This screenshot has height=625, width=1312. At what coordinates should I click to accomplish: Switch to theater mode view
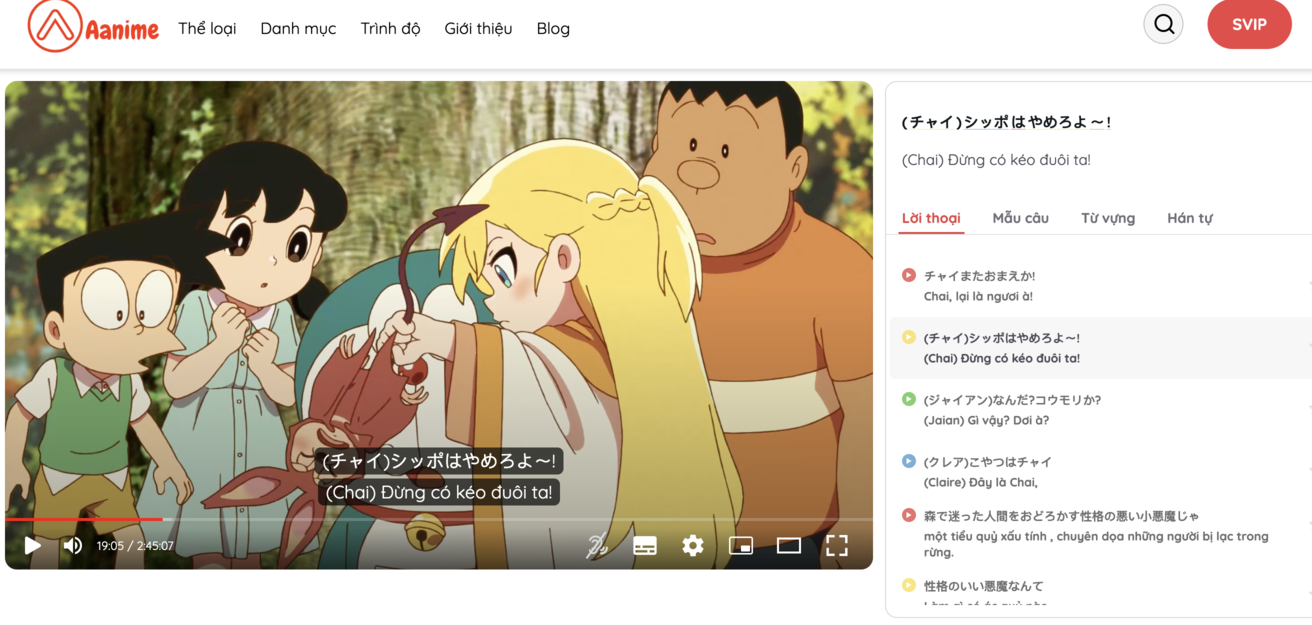790,545
